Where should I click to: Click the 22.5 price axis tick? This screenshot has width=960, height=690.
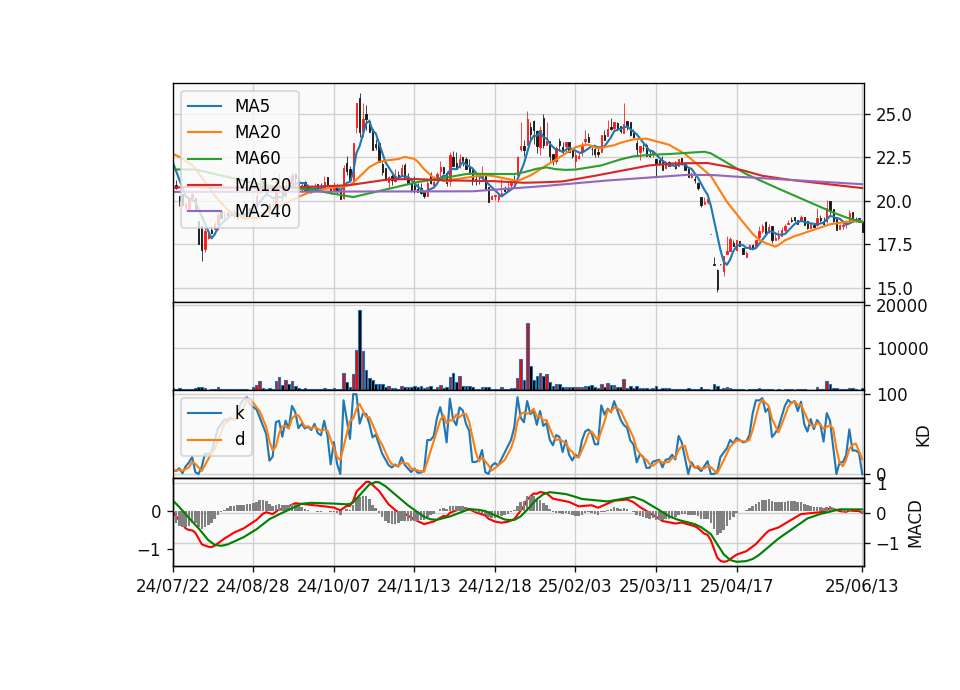click(x=894, y=159)
